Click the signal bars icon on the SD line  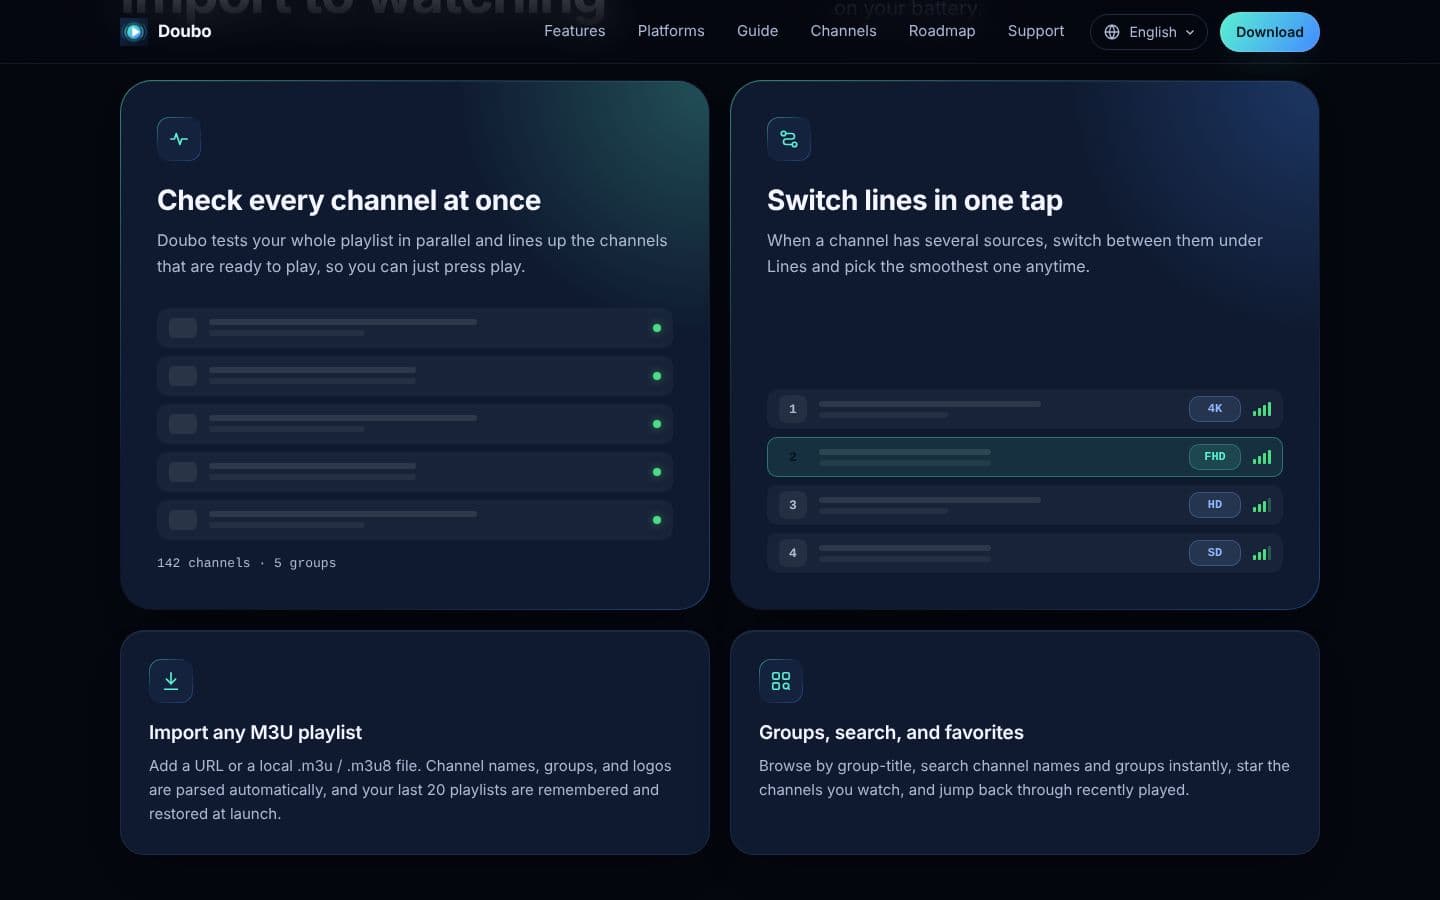point(1262,553)
